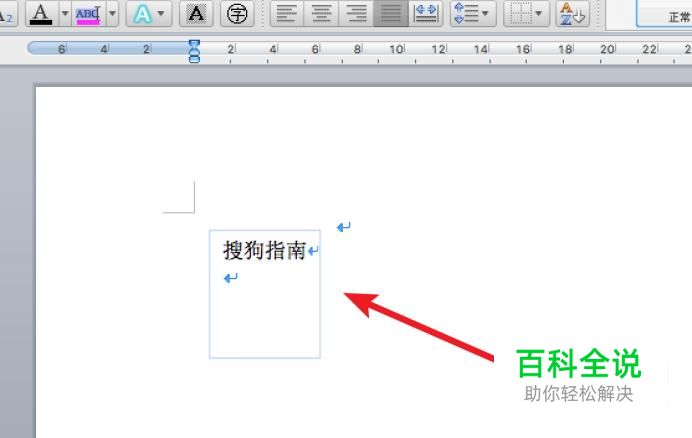Apply character shading to text
The image size is (692, 438).
(x=196, y=14)
